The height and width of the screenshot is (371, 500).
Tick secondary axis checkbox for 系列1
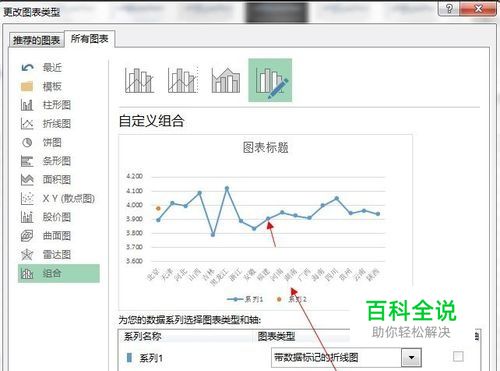click(x=458, y=356)
